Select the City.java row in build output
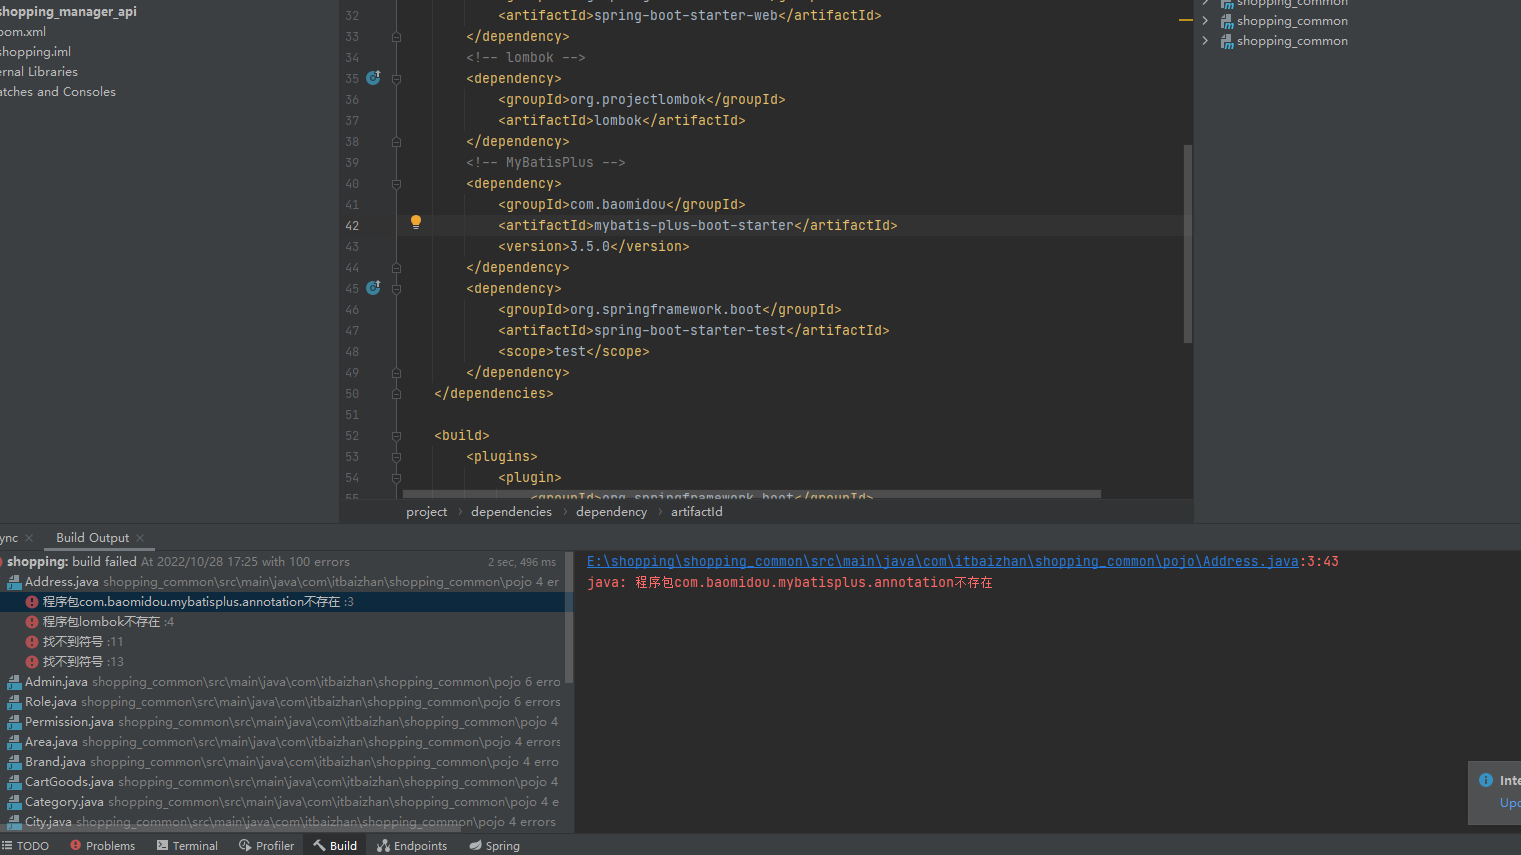Screen dimensions: 1521x855 [280, 822]
